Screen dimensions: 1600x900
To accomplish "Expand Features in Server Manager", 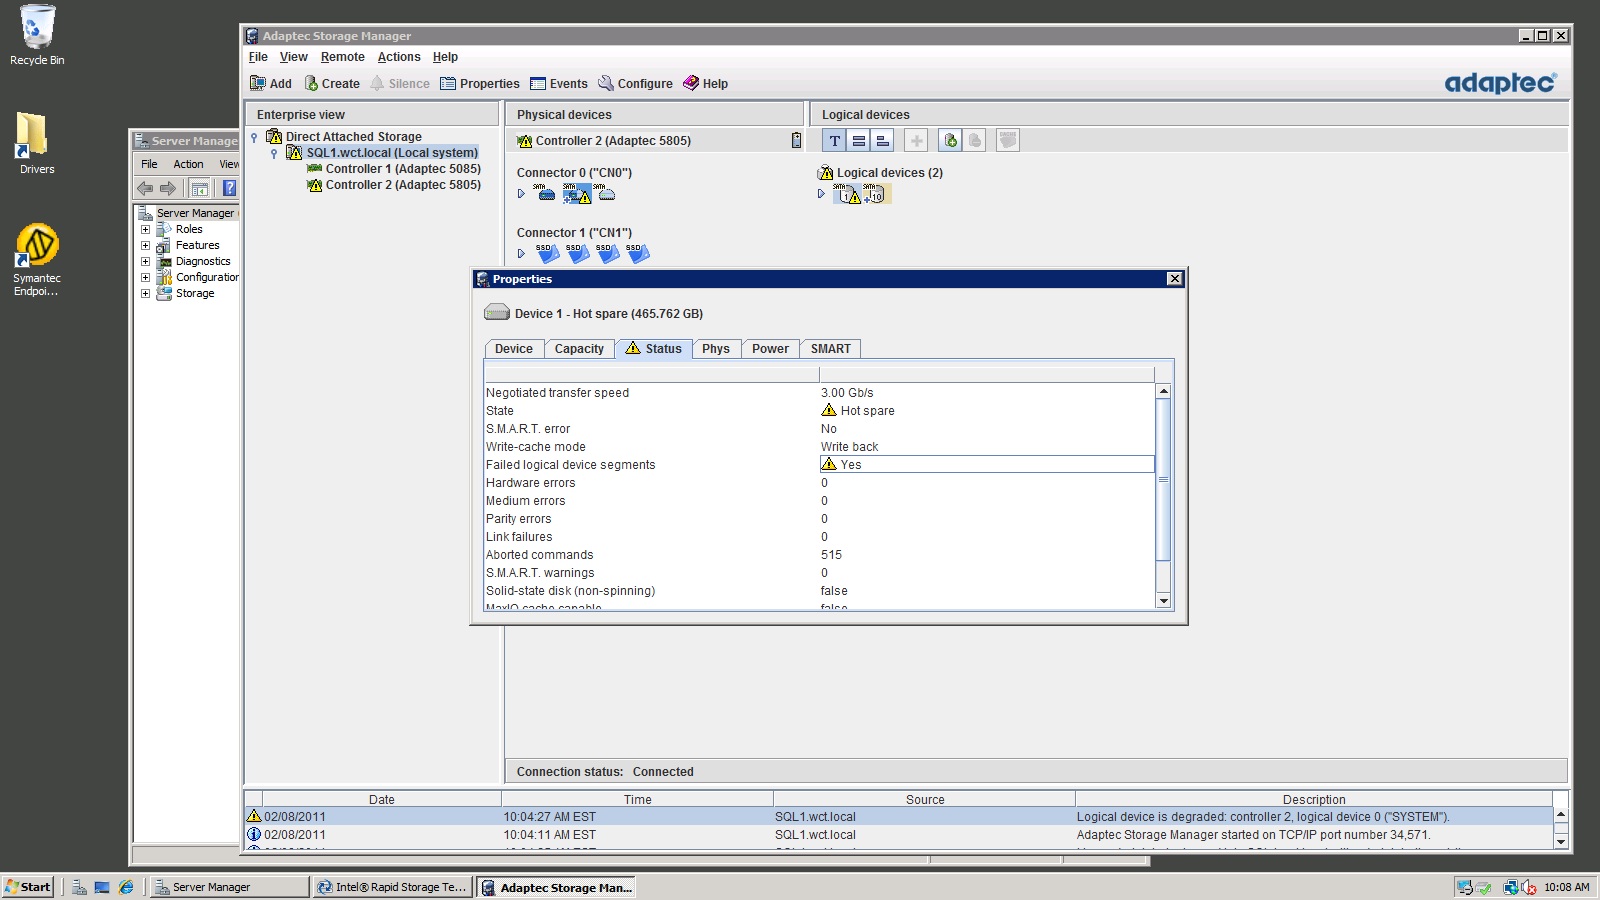I will click(145, 245).
